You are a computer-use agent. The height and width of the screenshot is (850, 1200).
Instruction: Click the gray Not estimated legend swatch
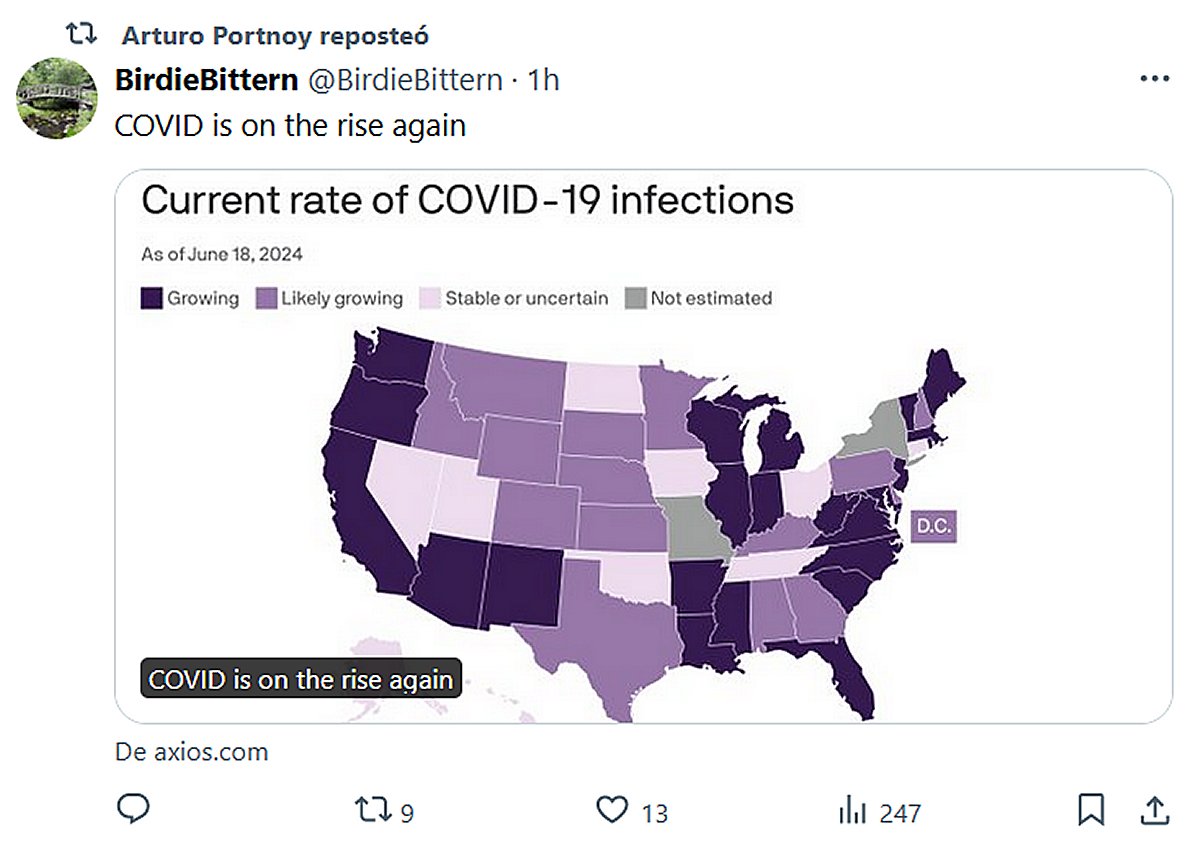[x=636, y=298]
